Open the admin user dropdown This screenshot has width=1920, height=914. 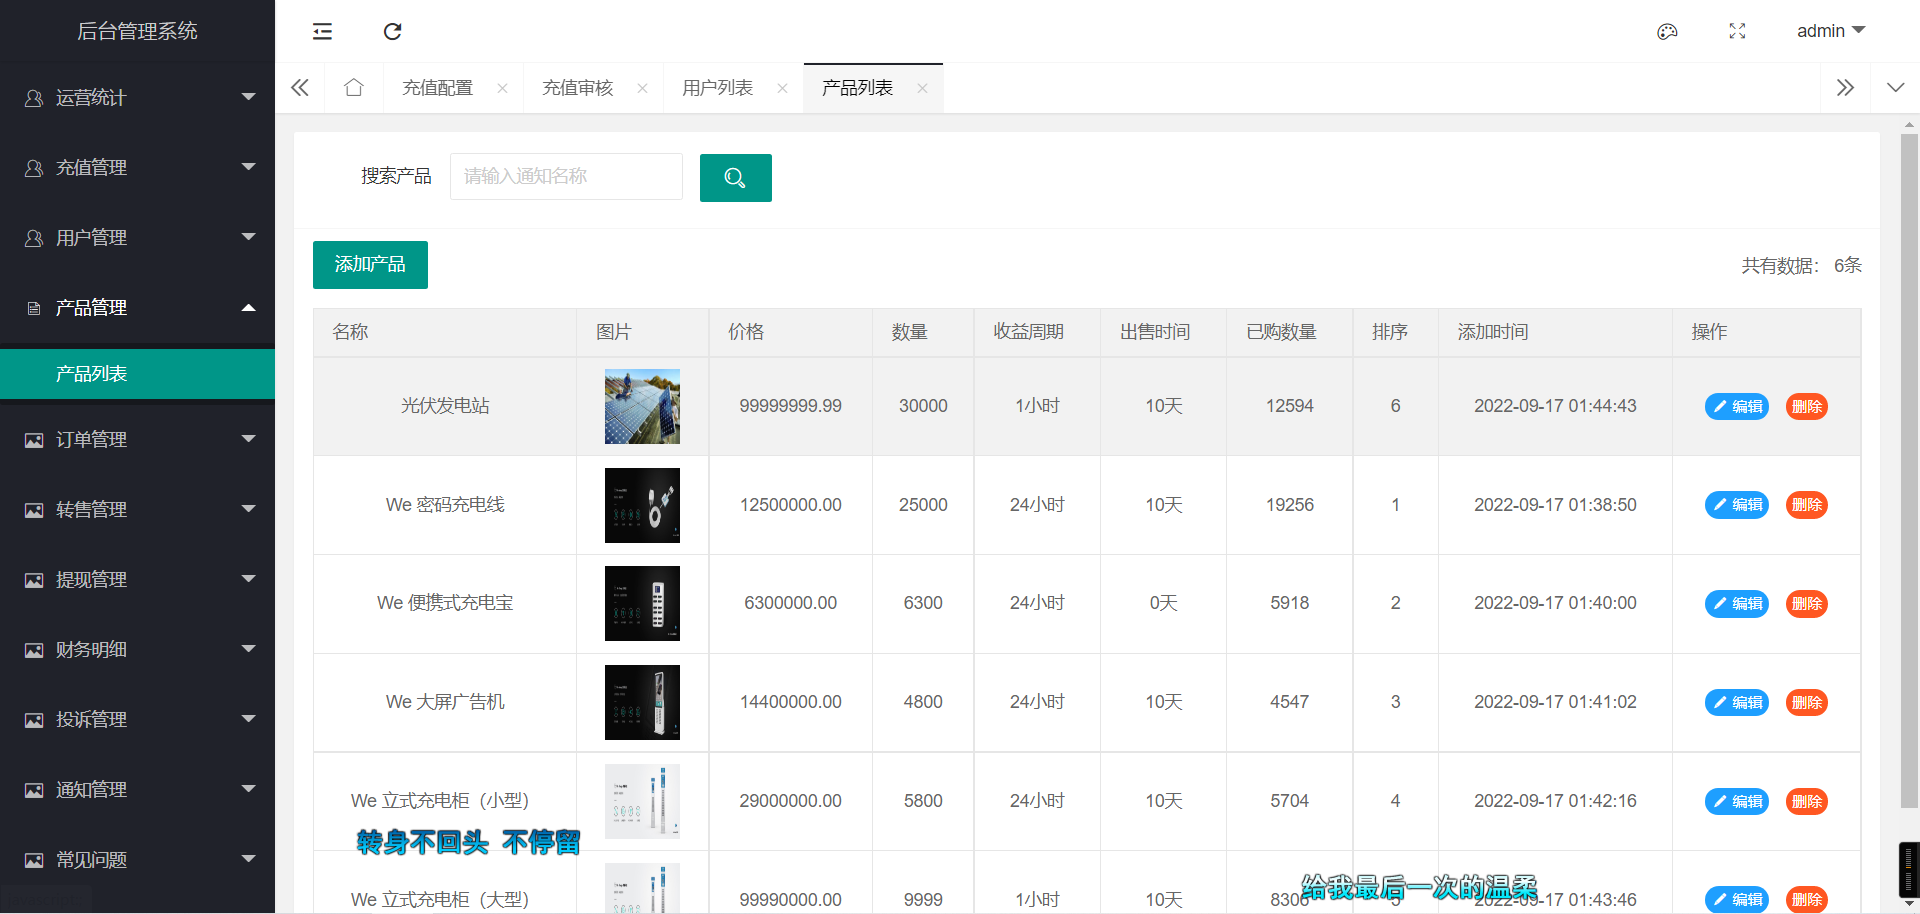[x=1831, y=31]
